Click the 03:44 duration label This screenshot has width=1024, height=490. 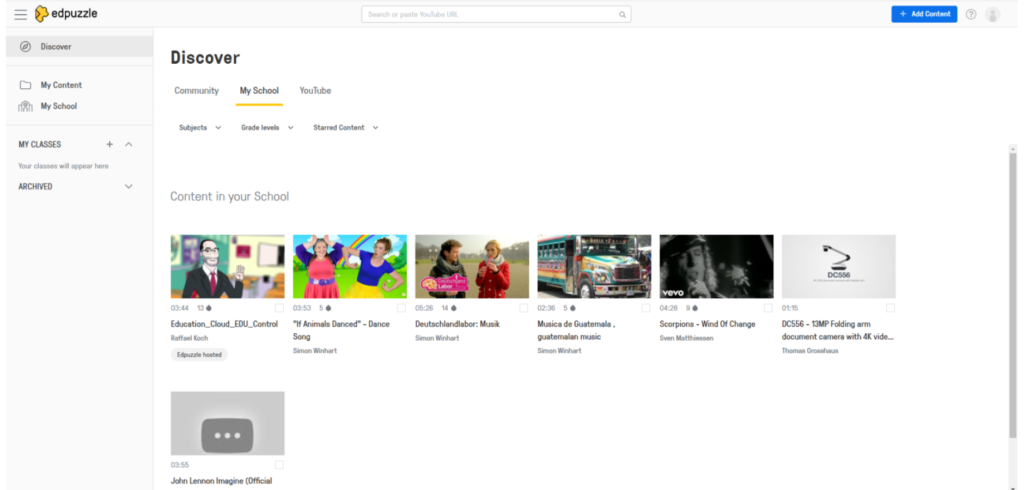point(180,308)
